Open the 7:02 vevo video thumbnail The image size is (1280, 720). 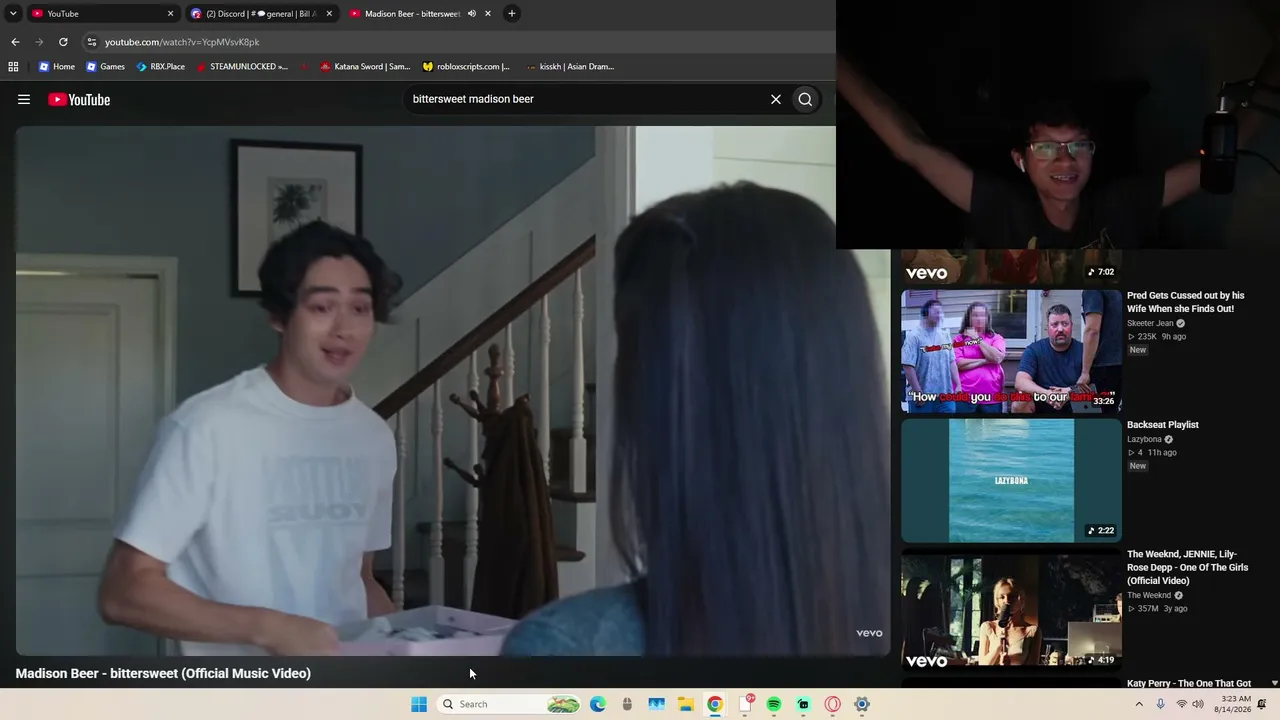tap(1011, 266)
